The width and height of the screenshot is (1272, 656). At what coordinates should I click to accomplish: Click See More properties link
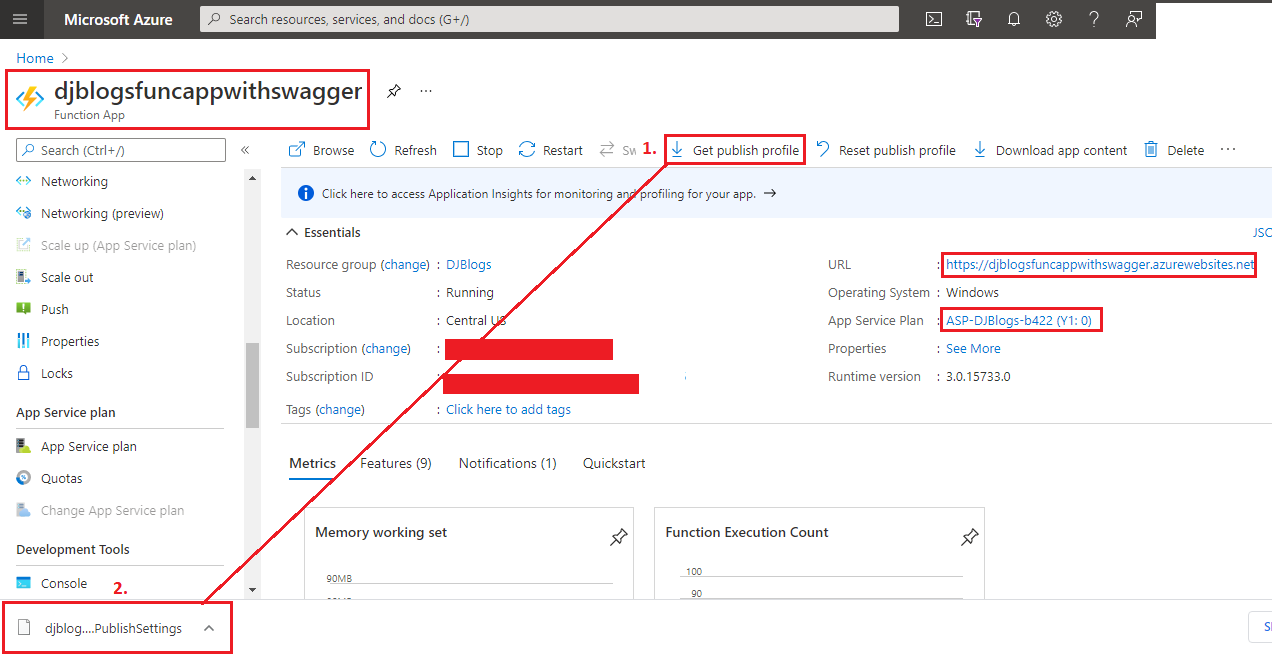point(973,349)
